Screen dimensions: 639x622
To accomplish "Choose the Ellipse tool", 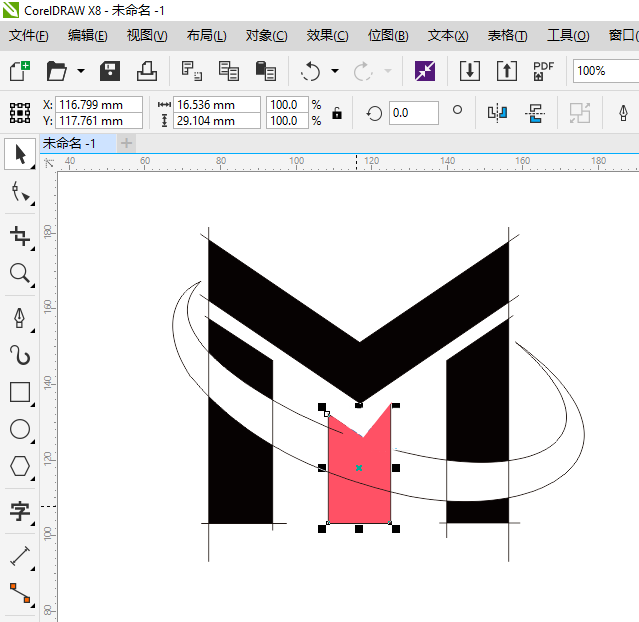I will (19, 430).
